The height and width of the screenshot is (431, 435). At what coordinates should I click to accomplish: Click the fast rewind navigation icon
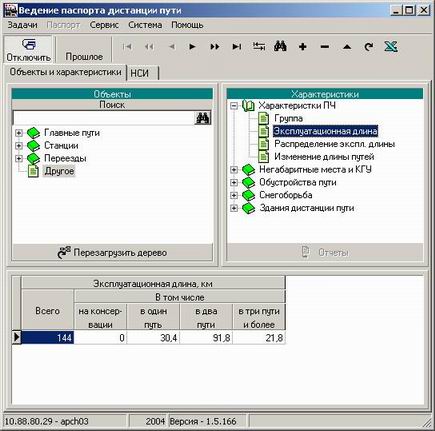pos(149,47)
